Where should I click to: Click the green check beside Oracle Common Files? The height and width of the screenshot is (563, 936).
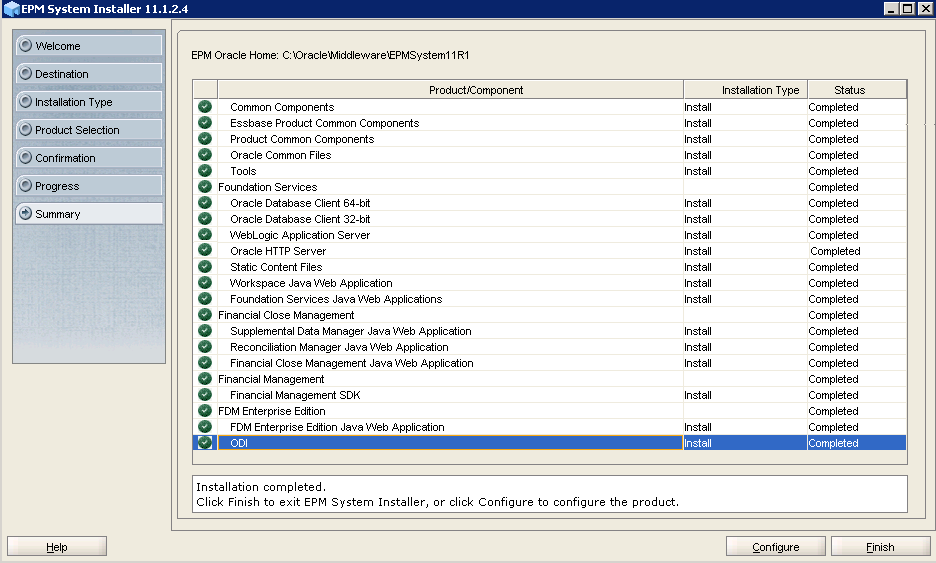[205, 155]
